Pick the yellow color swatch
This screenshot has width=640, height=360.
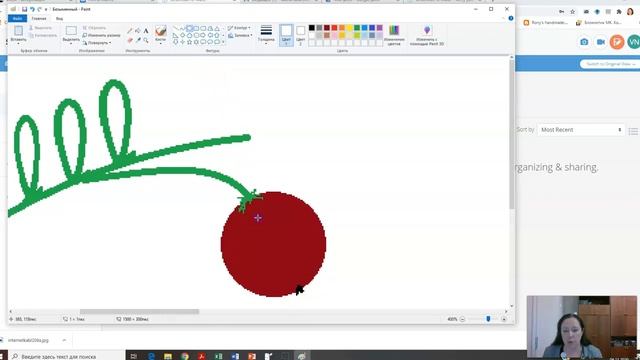click(349, 28)
